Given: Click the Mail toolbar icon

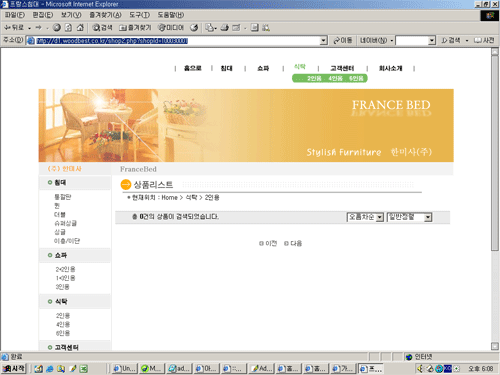Looking at the screenshot, I should (210, 28).
